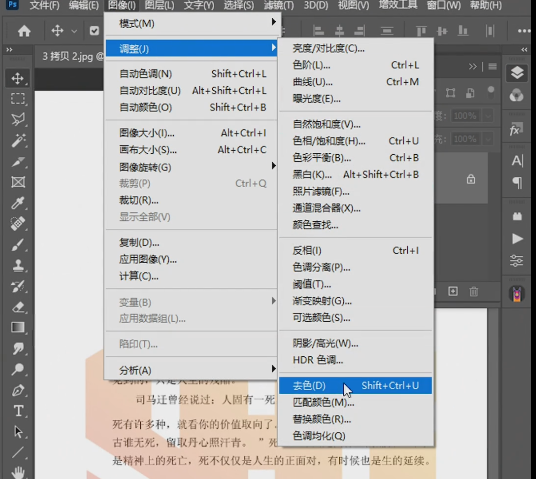Select the Frame tool
Screen dimensions: 536x479
pos(18,182)
